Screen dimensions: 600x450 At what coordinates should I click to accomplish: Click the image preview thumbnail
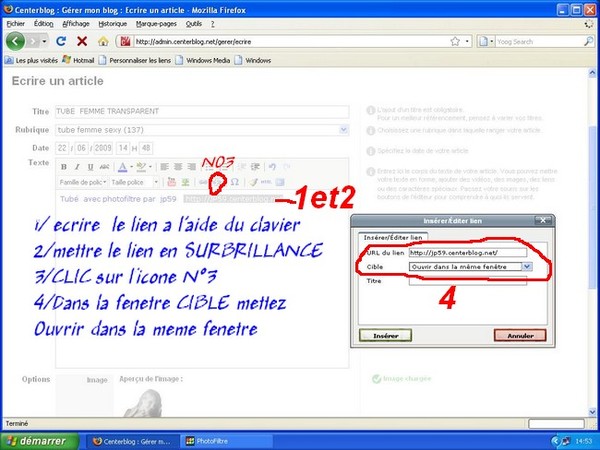pyautogui.click(x=145, y=403)
